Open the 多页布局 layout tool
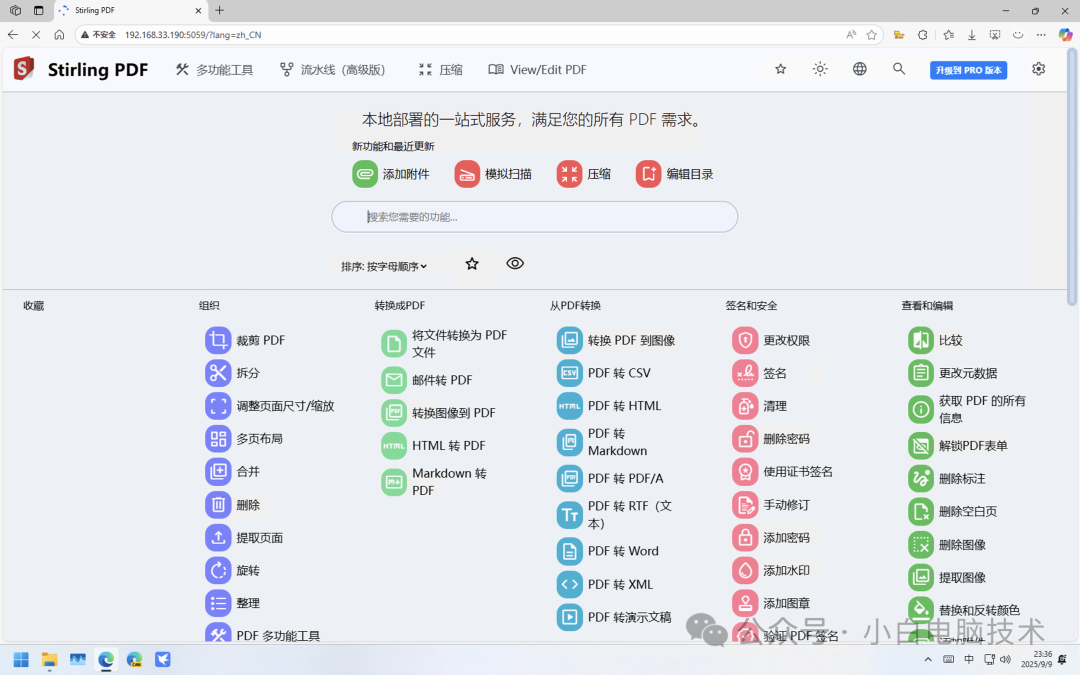Image resolution: width=1080 pixels, height=675 pixels. pos(245,439)
